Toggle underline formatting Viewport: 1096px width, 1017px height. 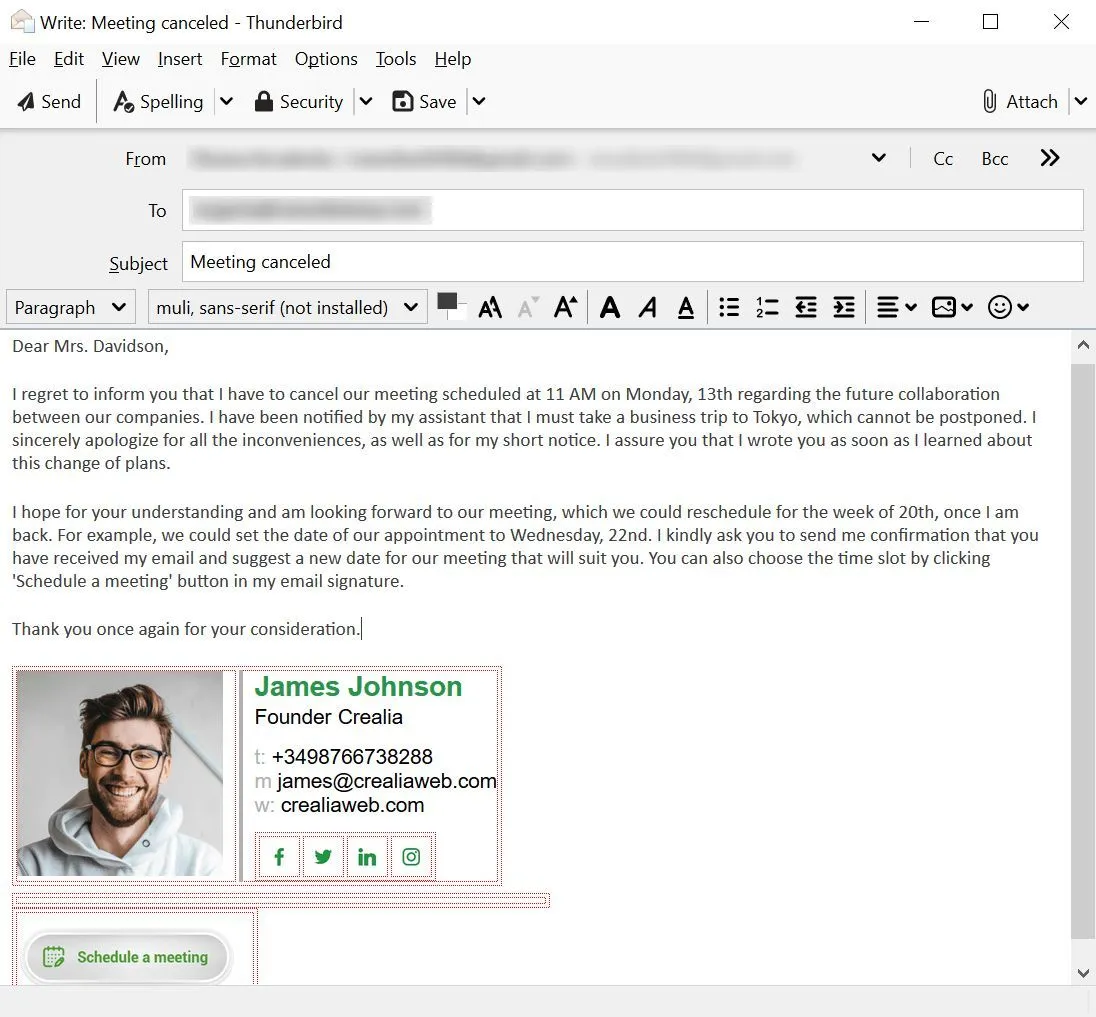[686, 307]
